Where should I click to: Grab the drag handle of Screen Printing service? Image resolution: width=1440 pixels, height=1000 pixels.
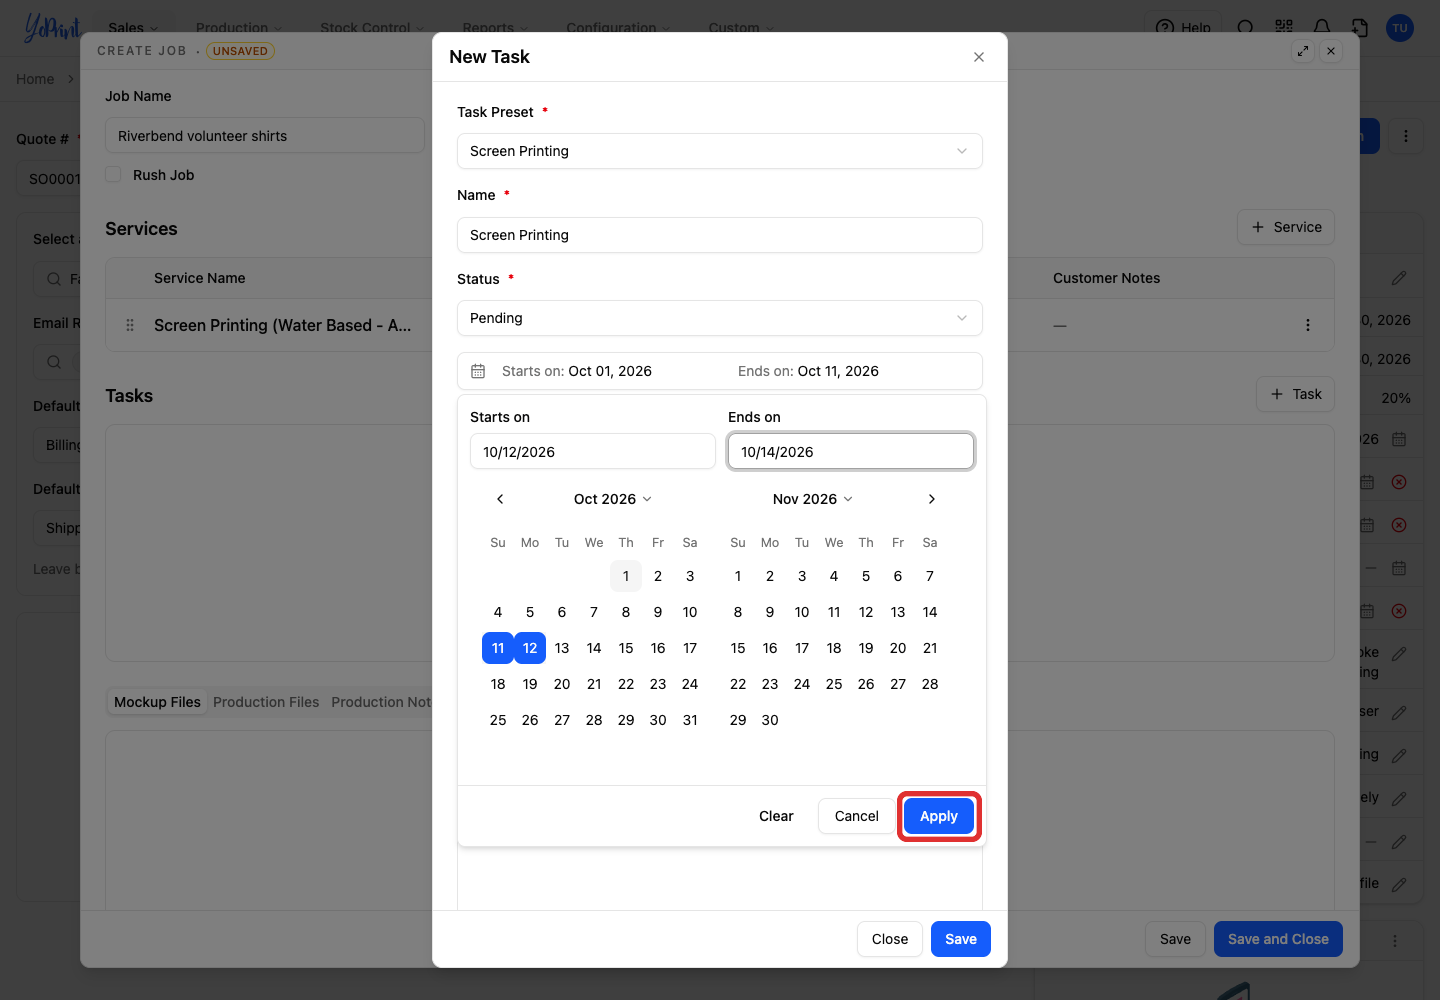coord(130,325)
